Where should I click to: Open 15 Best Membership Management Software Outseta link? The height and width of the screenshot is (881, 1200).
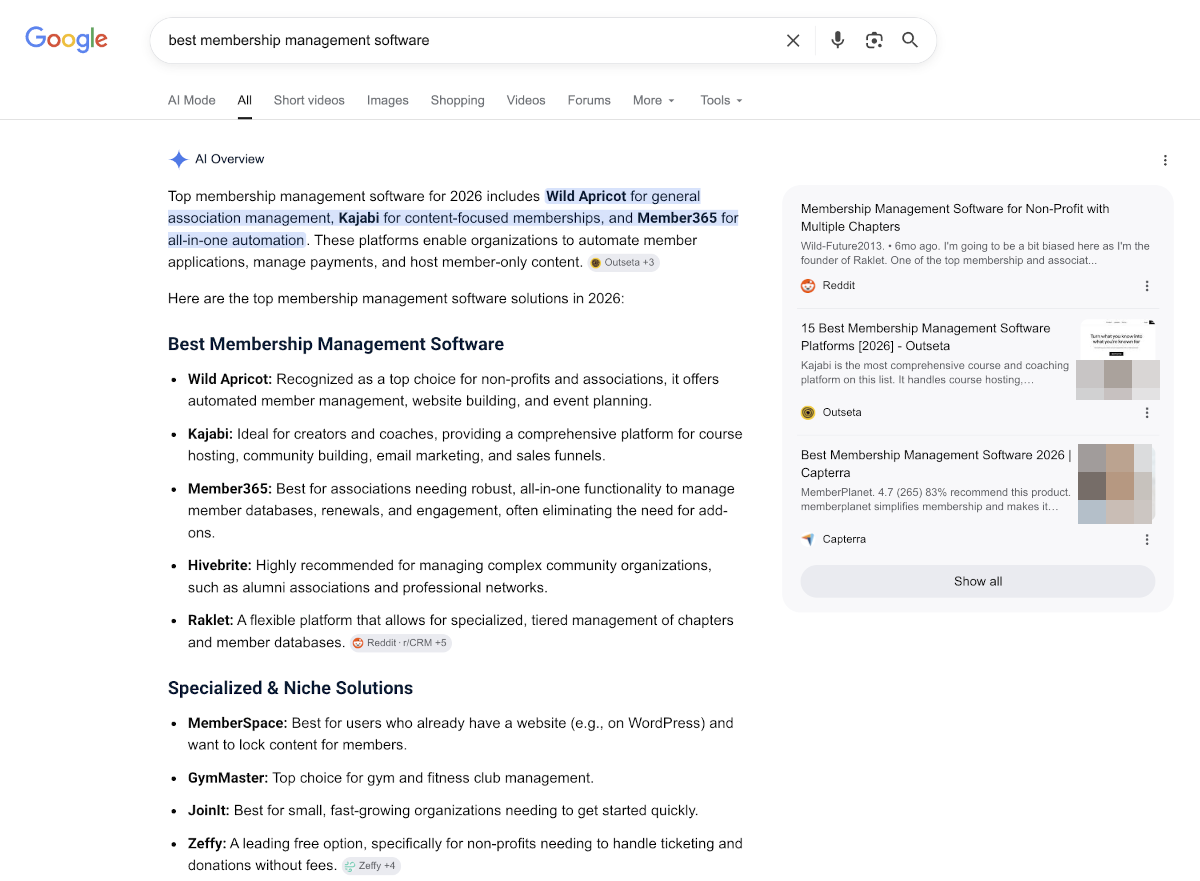[x=926, y=337]
